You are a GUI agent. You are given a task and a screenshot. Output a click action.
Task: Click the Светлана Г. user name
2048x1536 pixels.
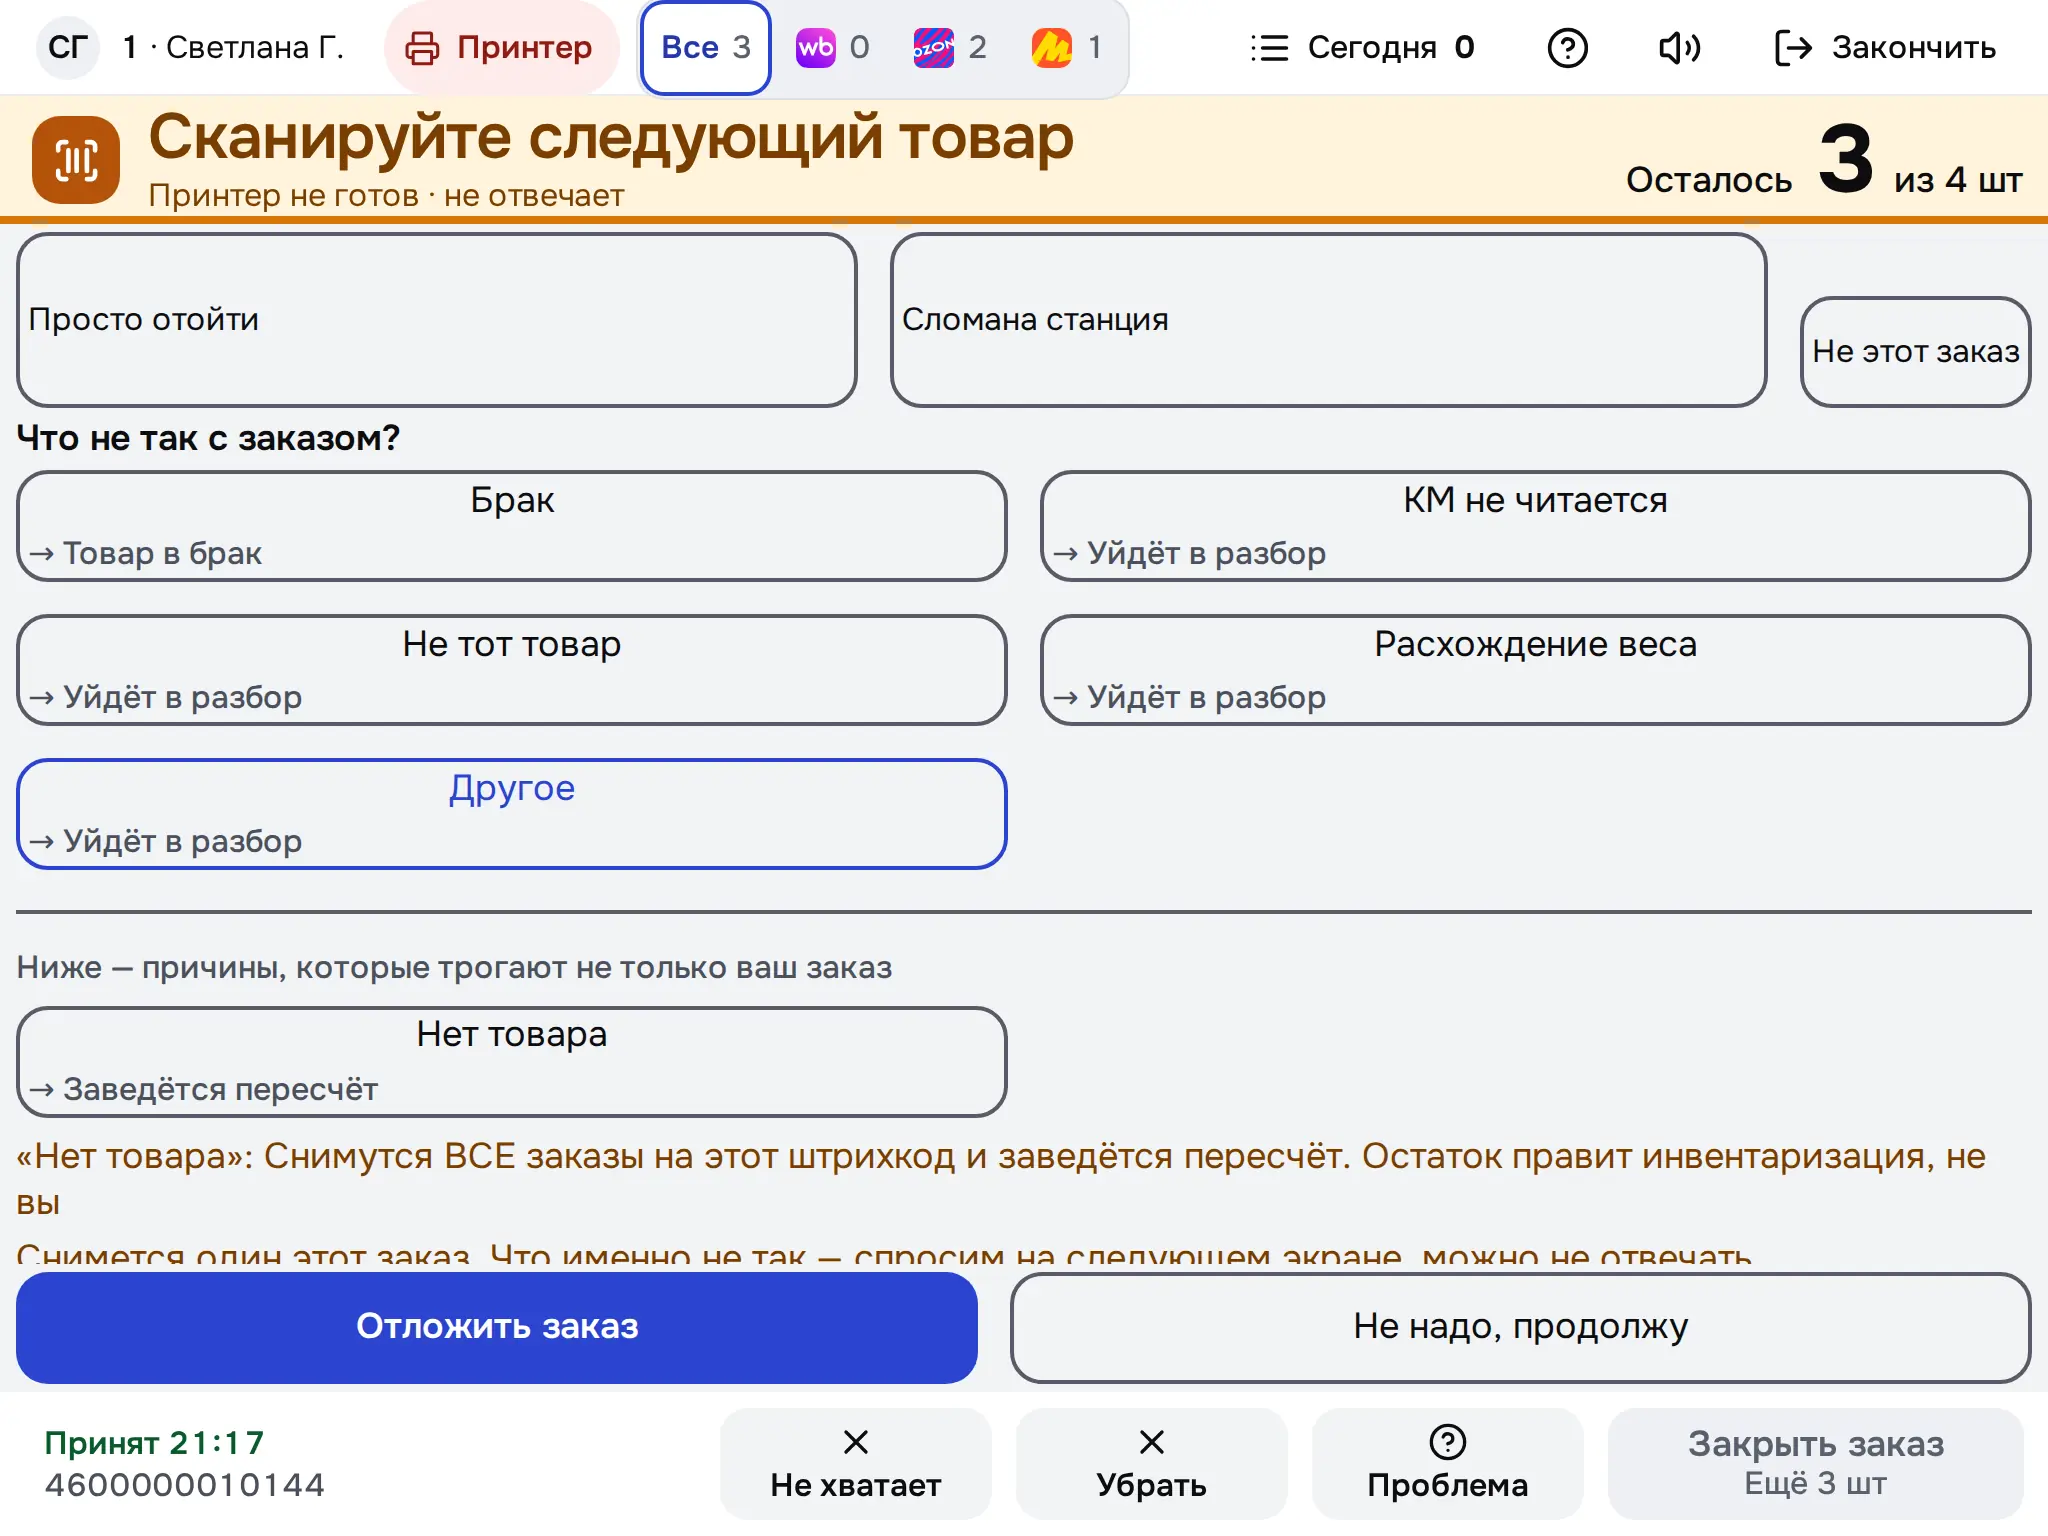[x=254, y=47]
